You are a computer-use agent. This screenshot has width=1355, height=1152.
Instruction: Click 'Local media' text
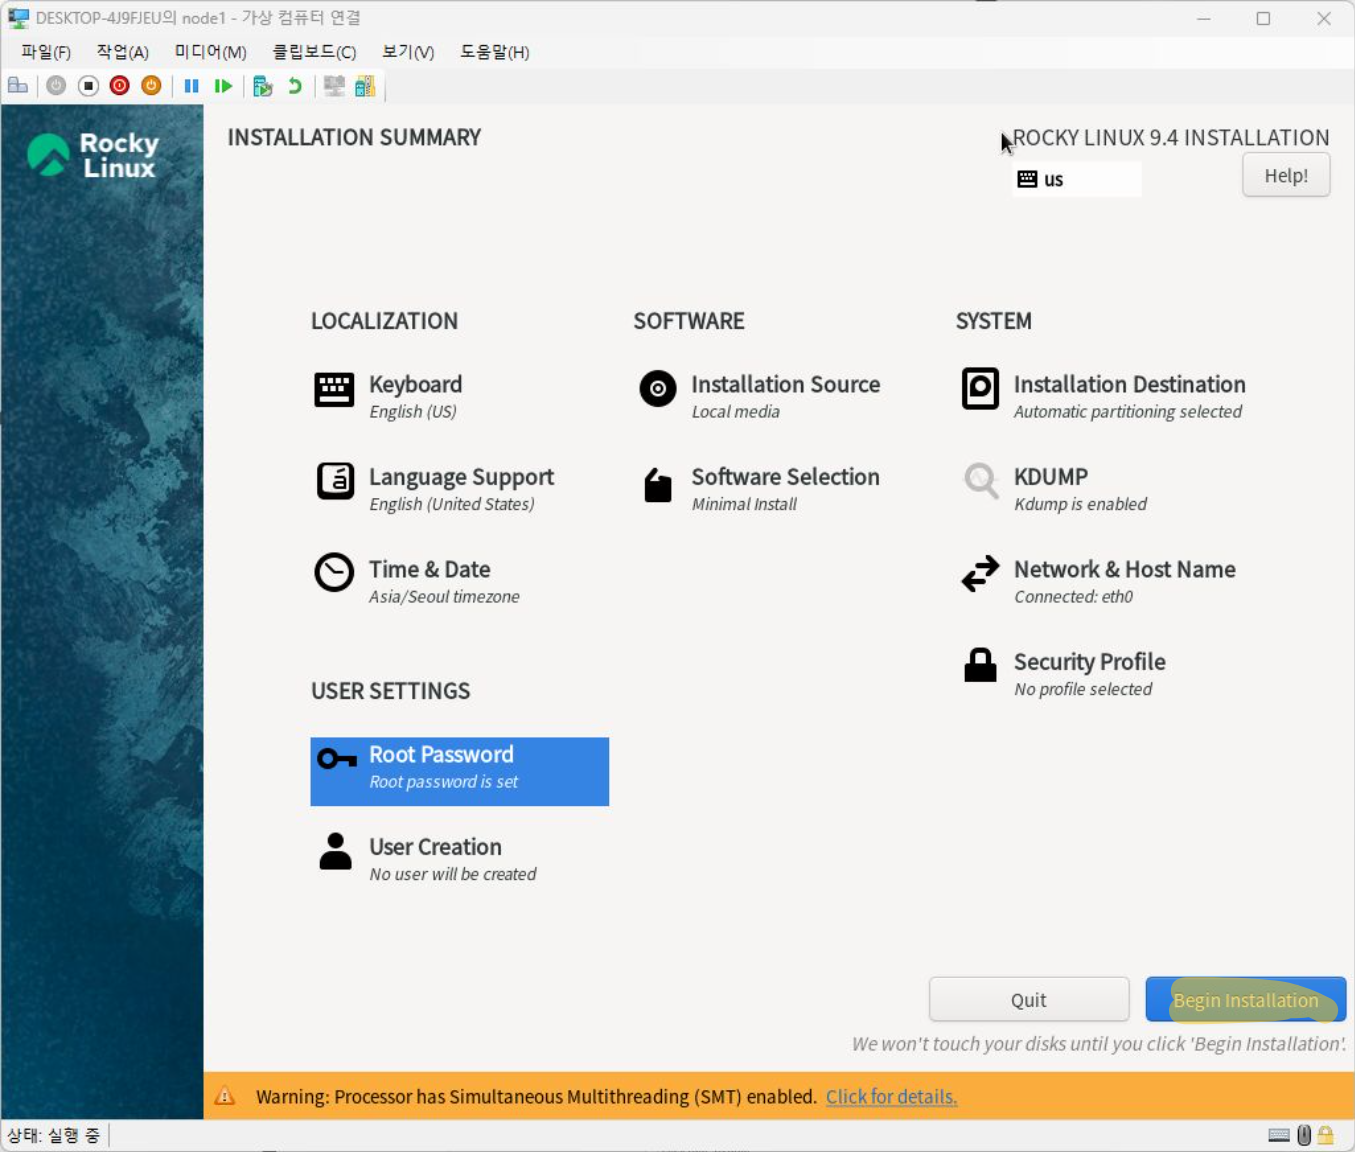pyautogui.click(x=735, y=412)
